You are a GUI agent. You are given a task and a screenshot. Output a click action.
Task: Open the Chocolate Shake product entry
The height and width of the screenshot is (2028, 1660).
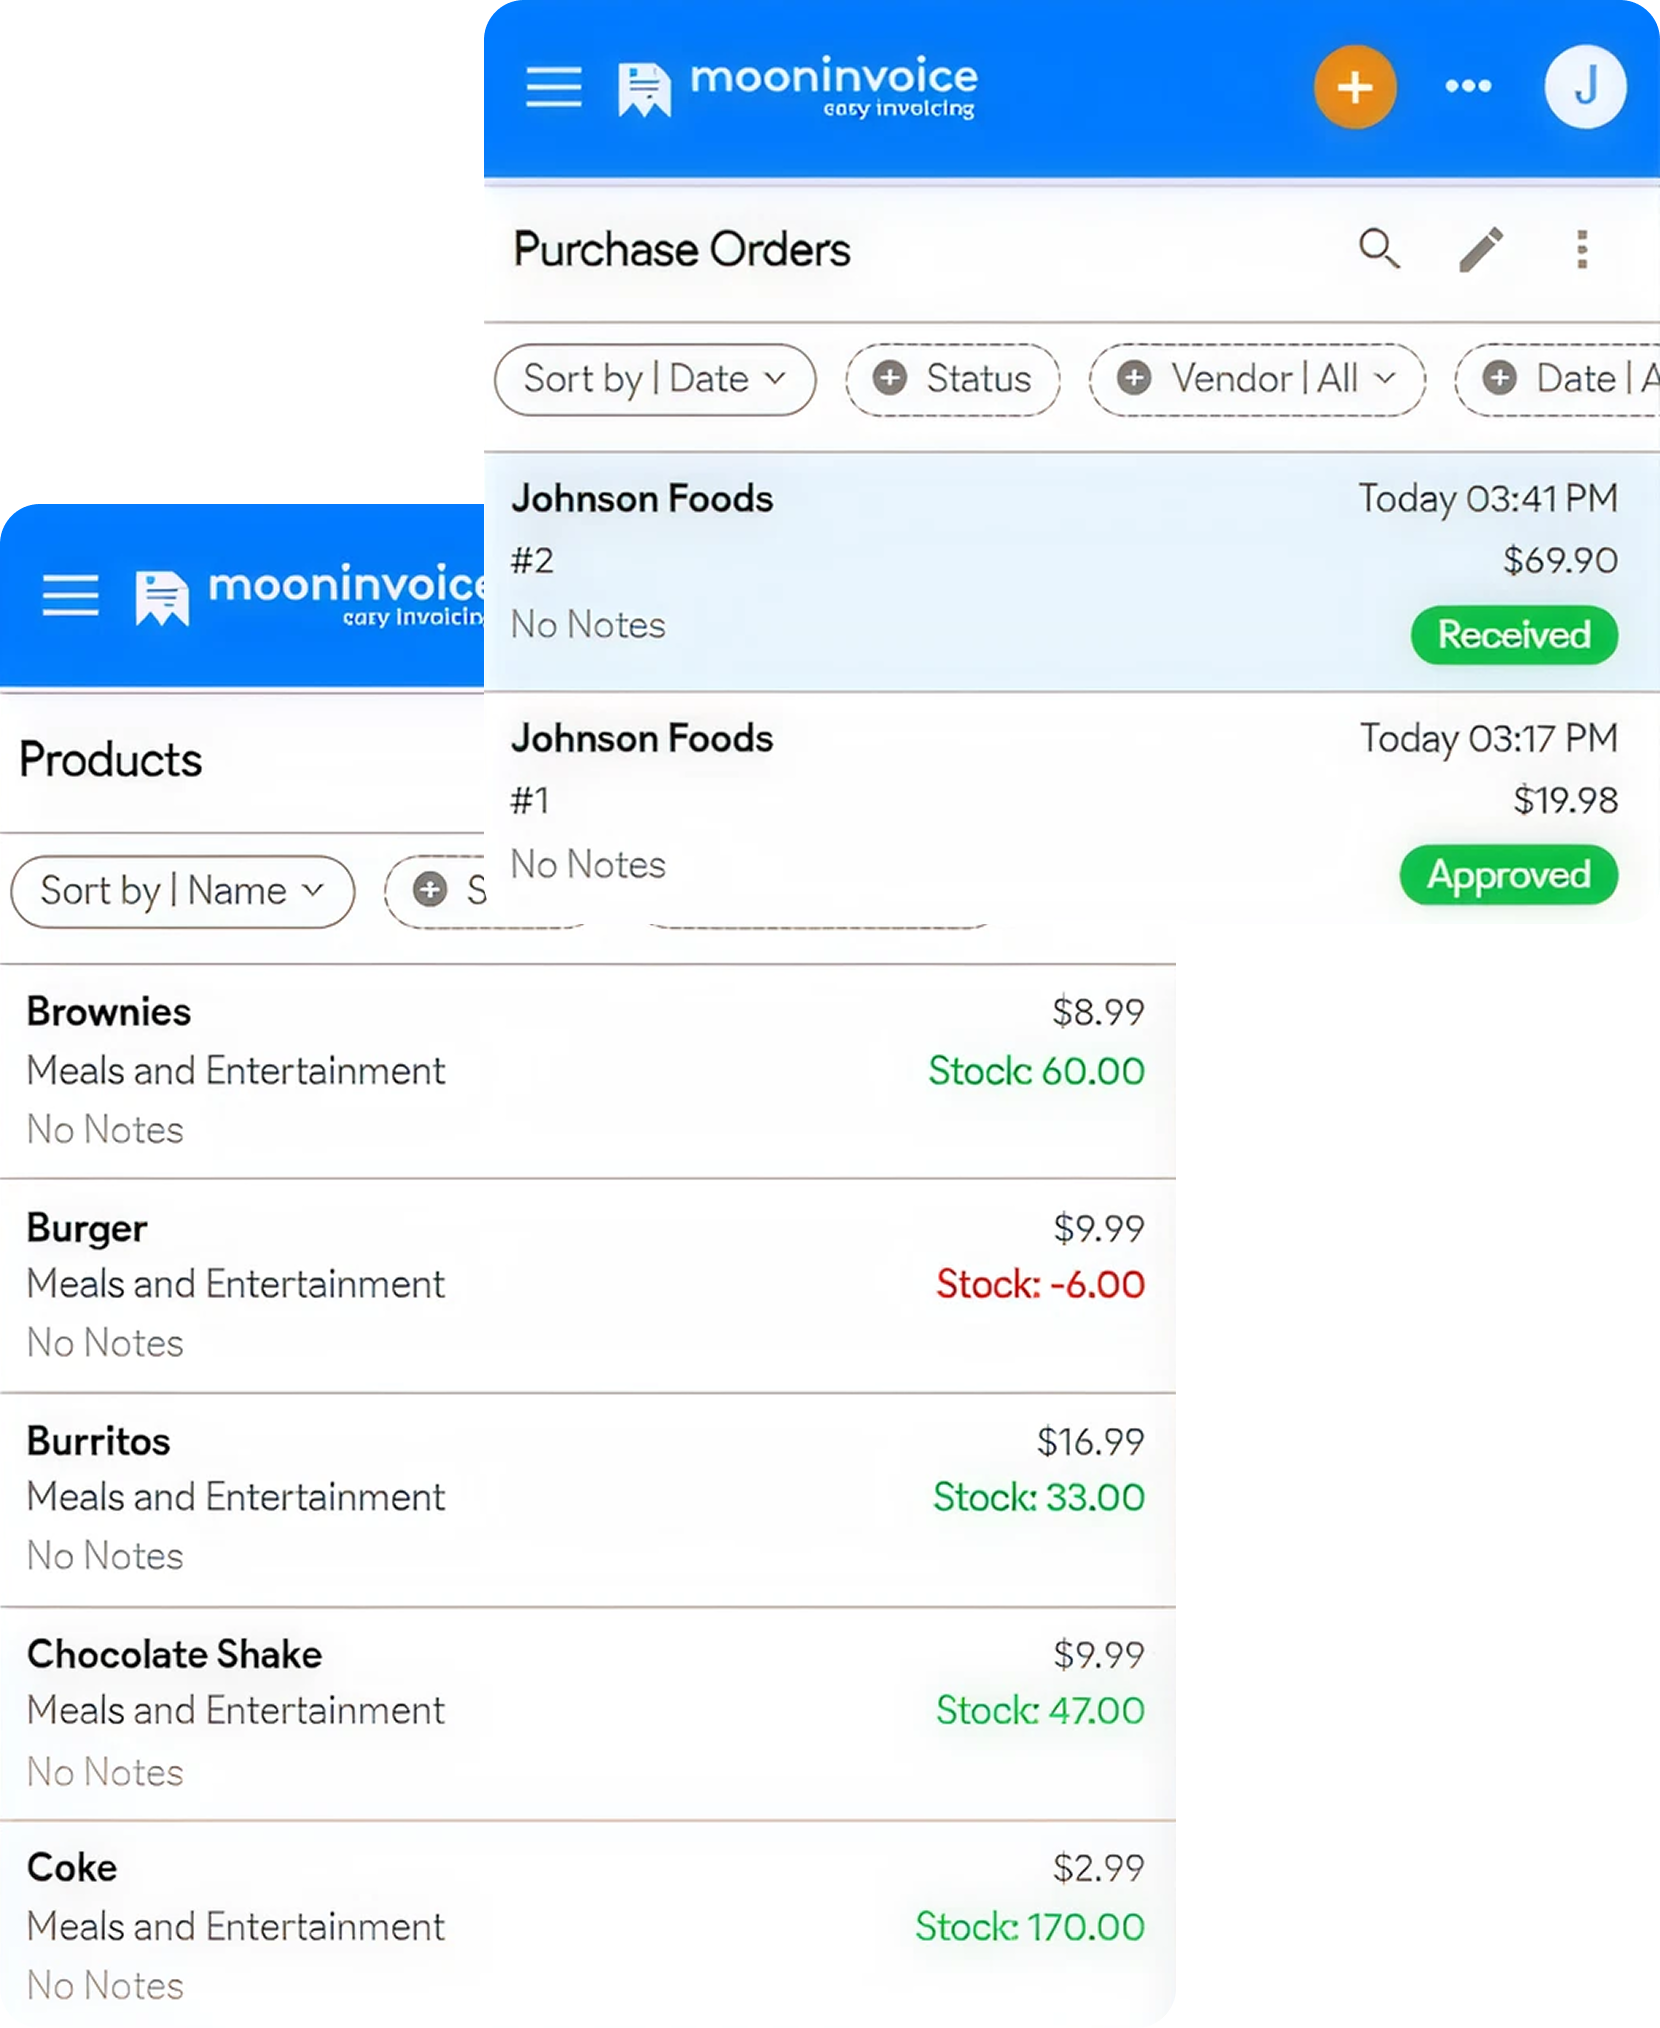(x=587, y=1711)
